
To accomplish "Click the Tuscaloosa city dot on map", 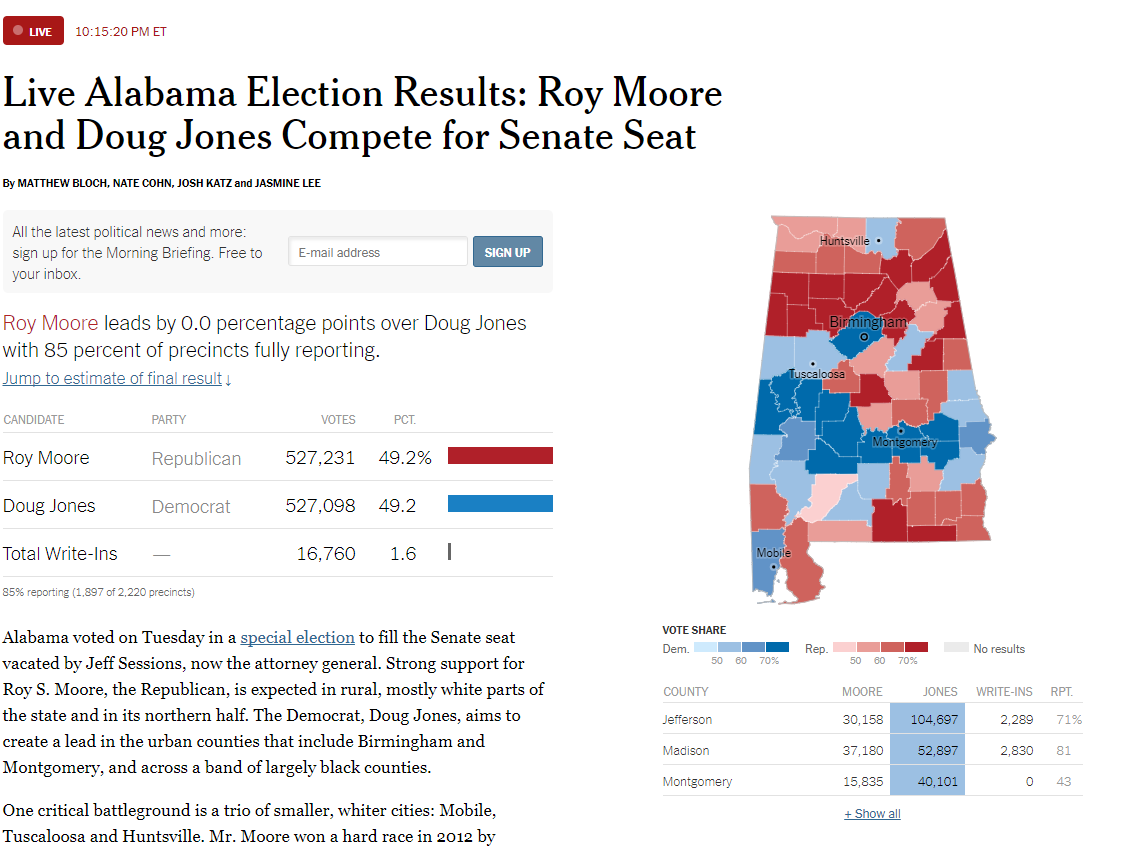I will coord(813,364).
